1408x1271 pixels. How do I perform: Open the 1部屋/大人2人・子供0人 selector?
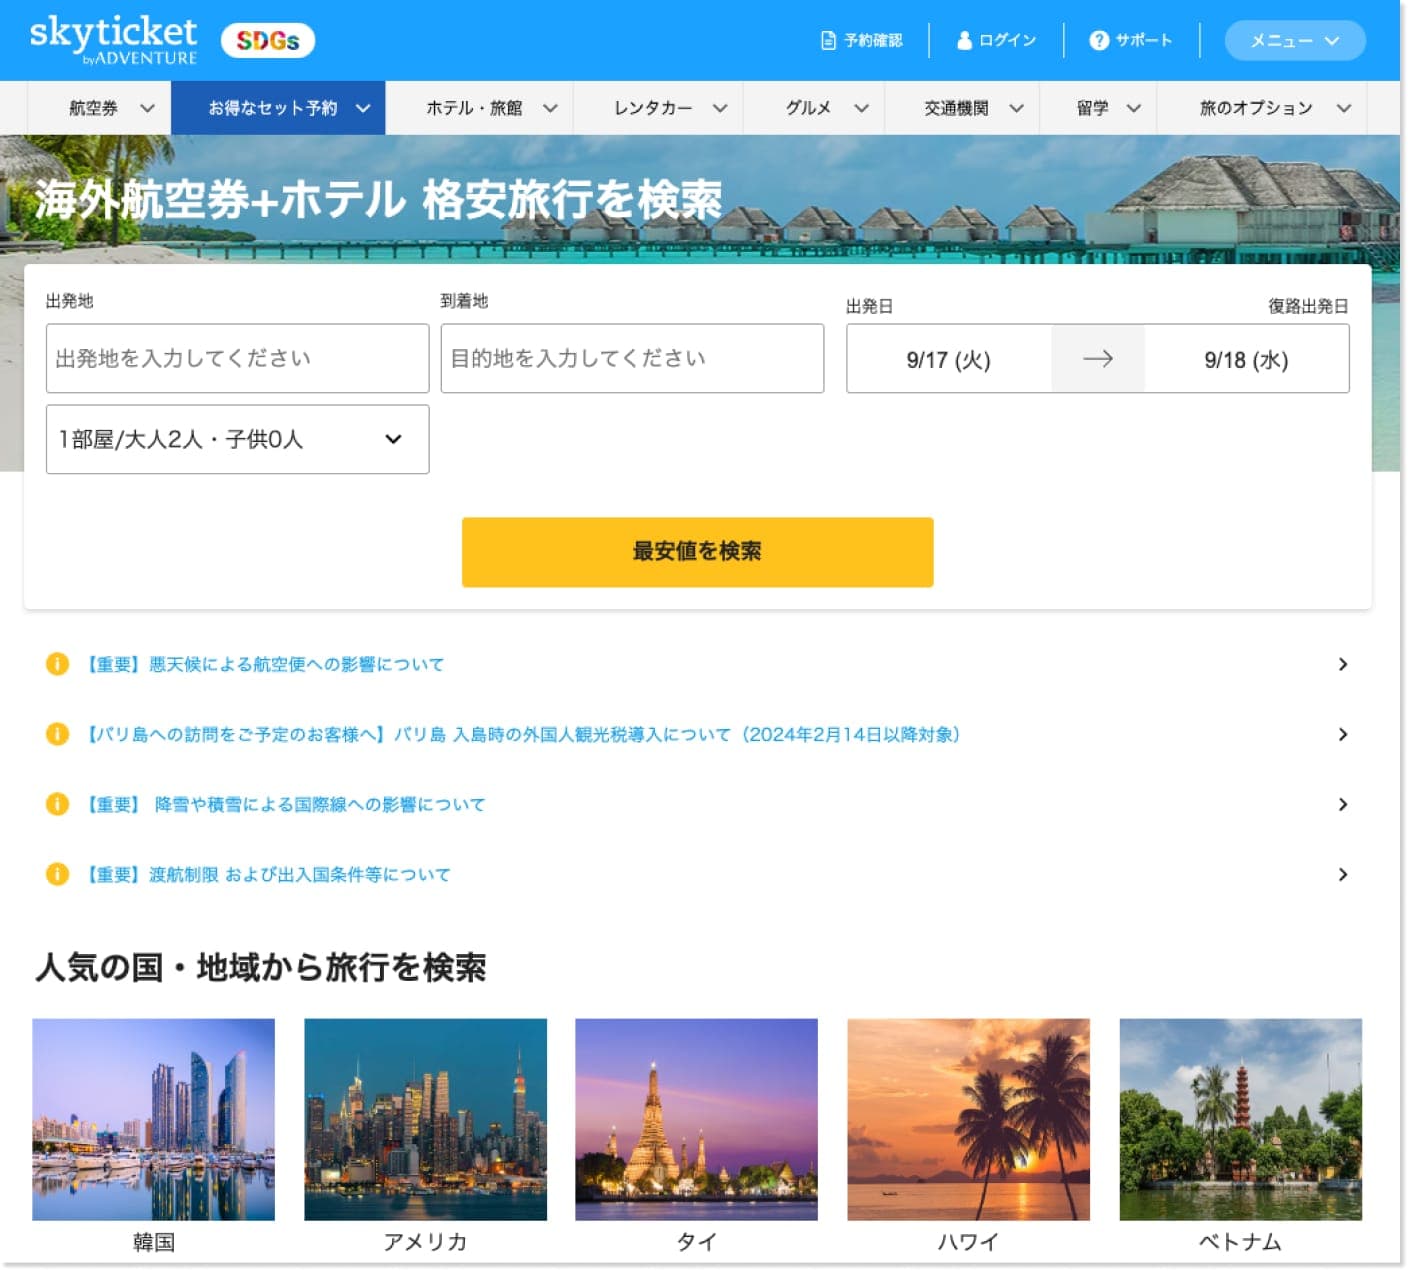236,439
